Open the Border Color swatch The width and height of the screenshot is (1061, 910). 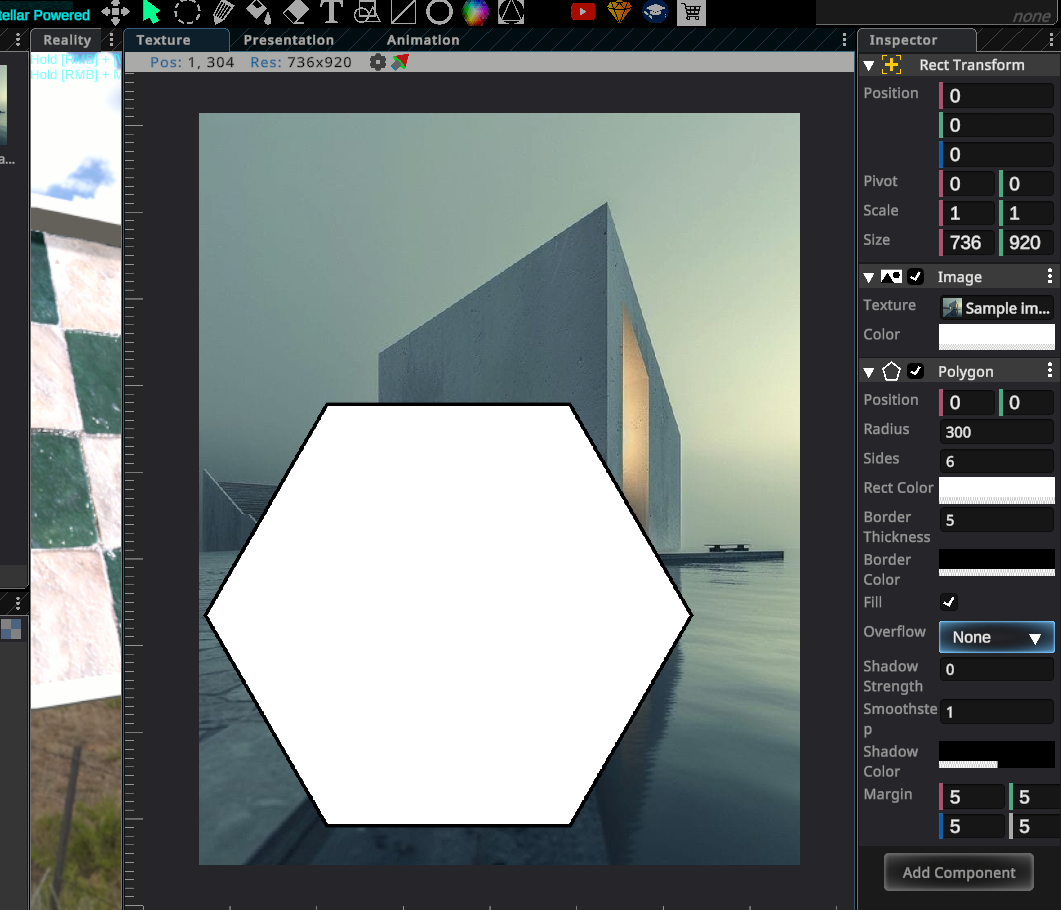pos(996,562)
